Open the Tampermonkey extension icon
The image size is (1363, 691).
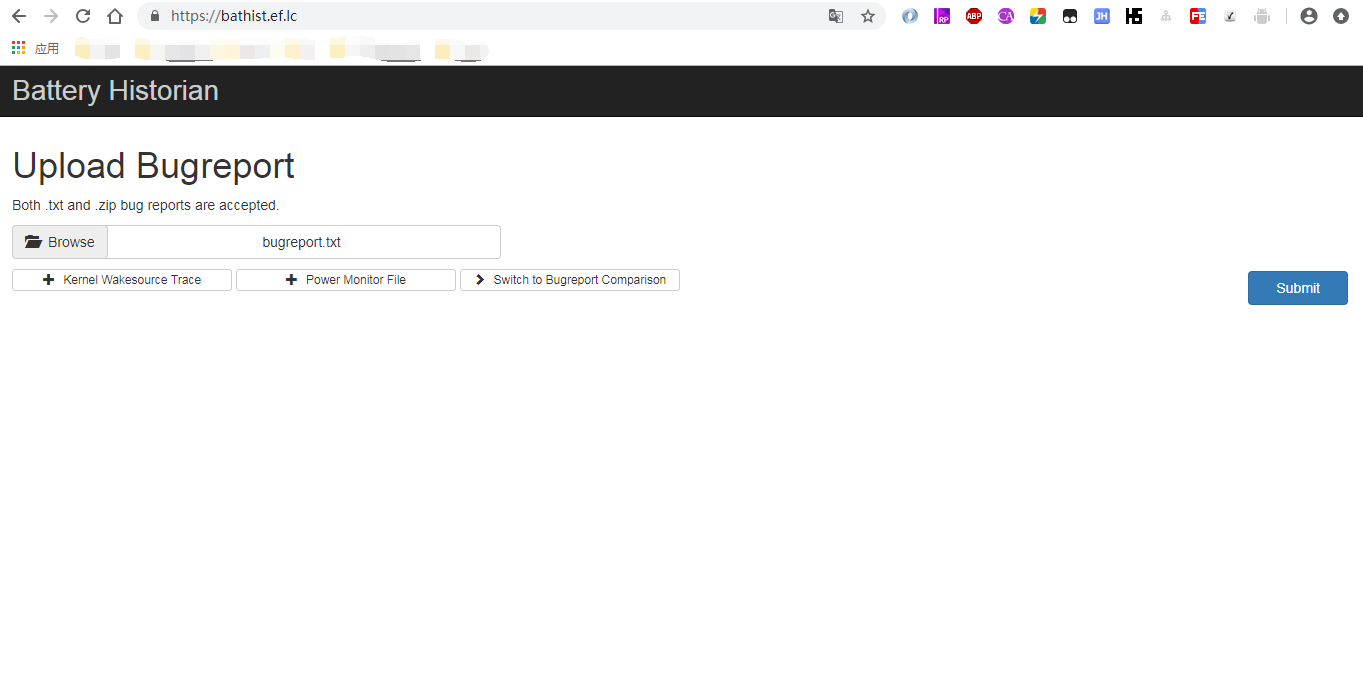coord(1070,16)
